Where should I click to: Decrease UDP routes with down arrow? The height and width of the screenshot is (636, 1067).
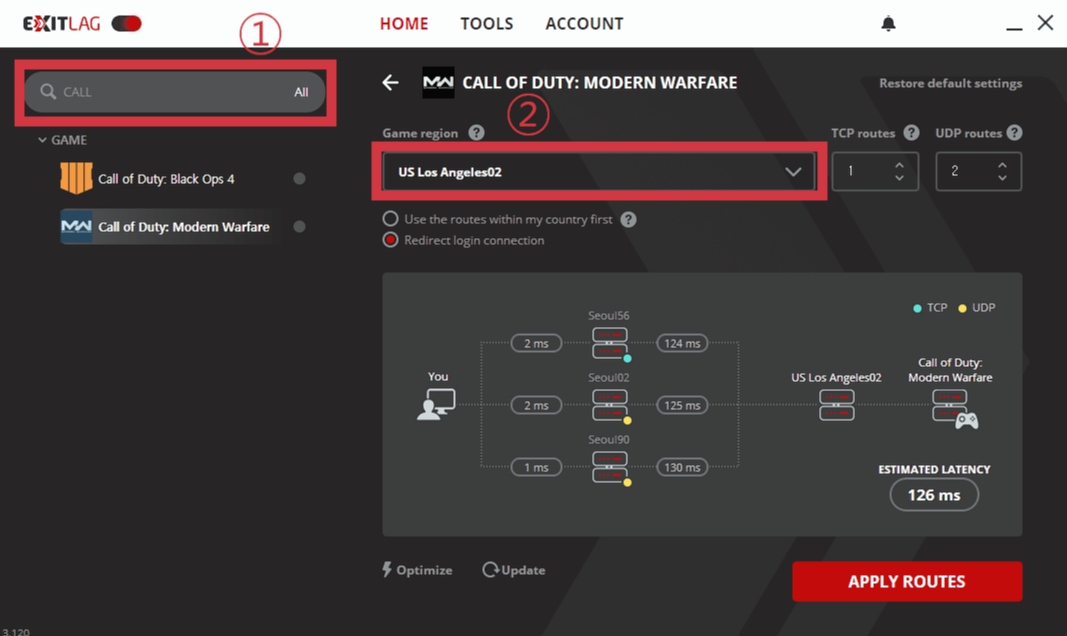(1002, 178)
